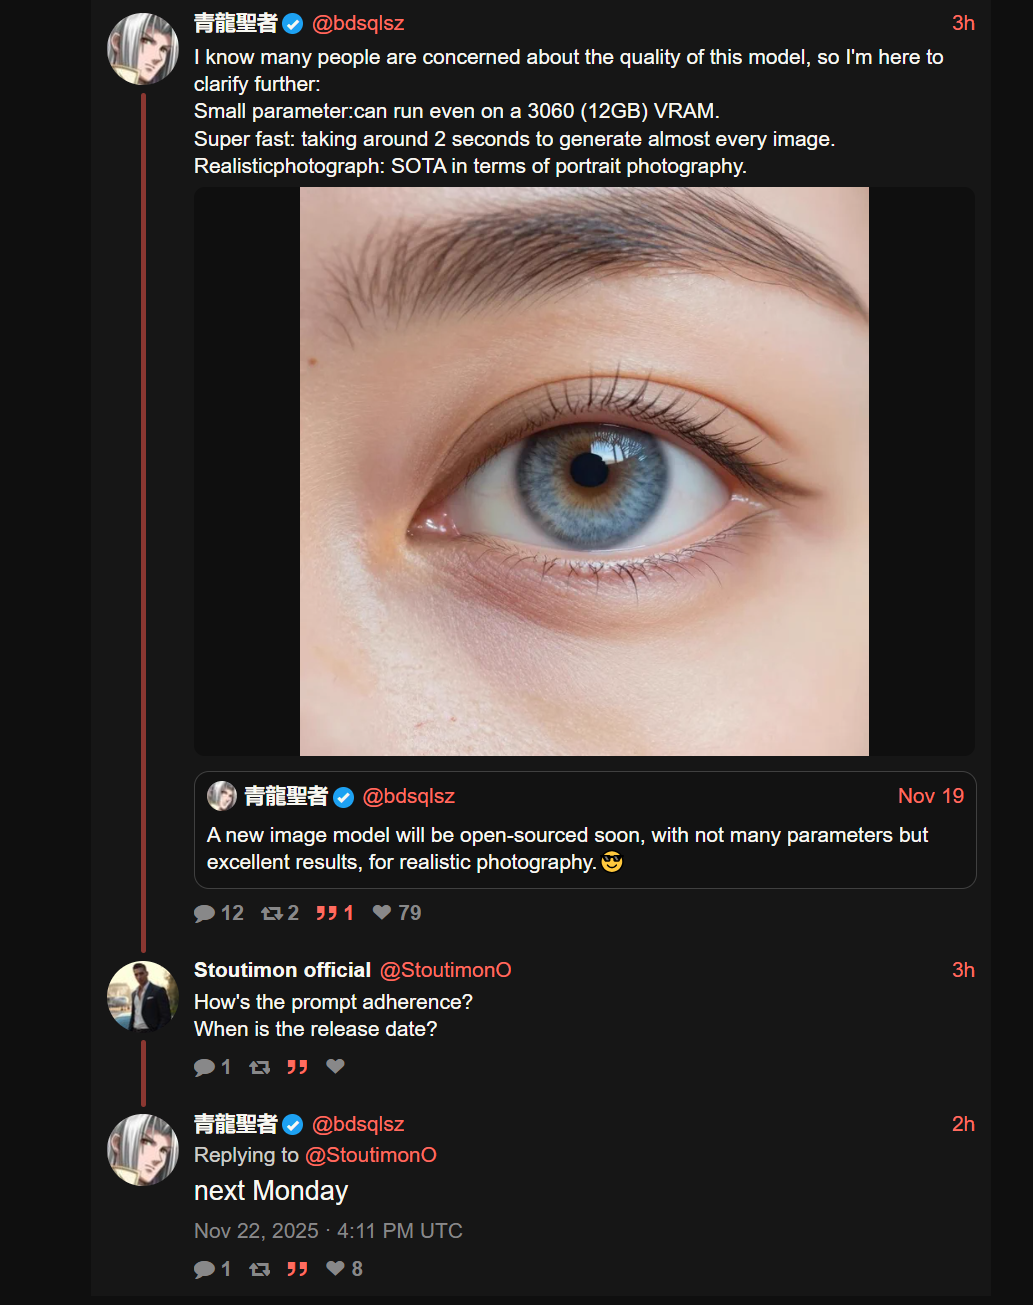The height and width of the screenshot is (1305, 1033).
Task: Click the avatar of the top tweet's author
Action: [143, 49]
